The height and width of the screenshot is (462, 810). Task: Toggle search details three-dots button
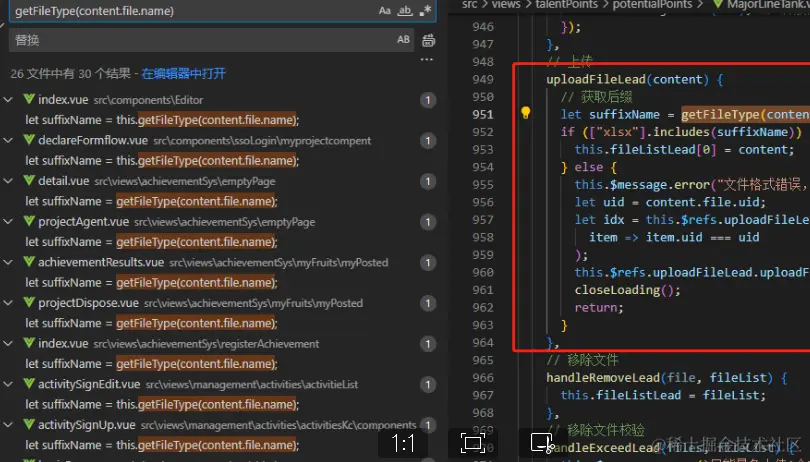(x=427, y=59)
